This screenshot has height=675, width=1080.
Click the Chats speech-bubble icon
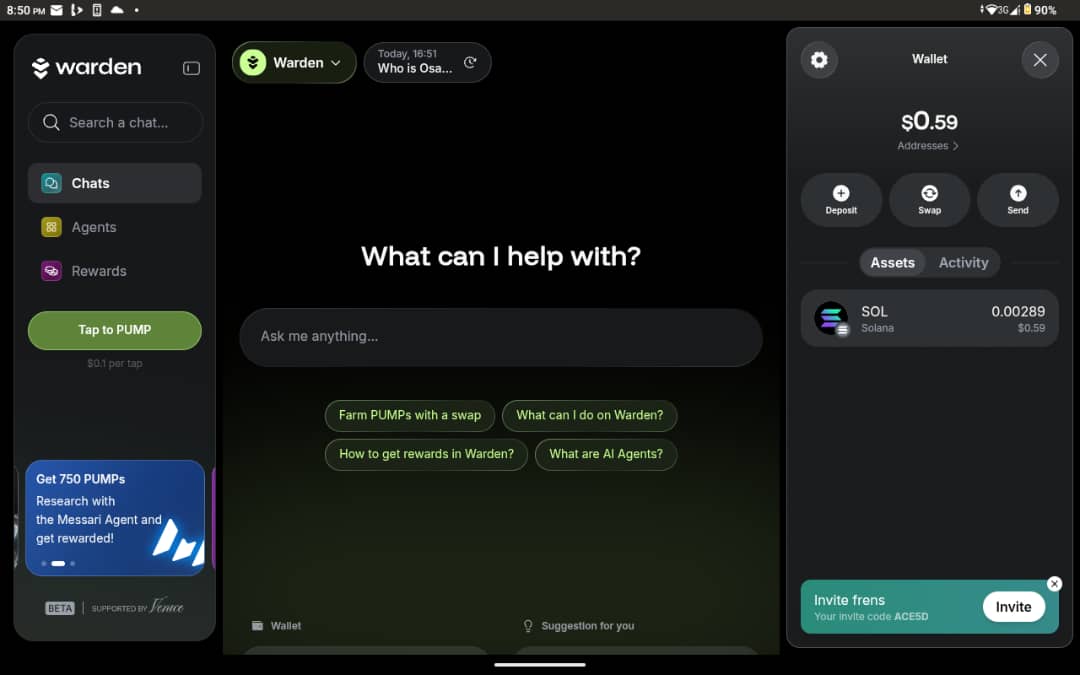tap(52, 183)
